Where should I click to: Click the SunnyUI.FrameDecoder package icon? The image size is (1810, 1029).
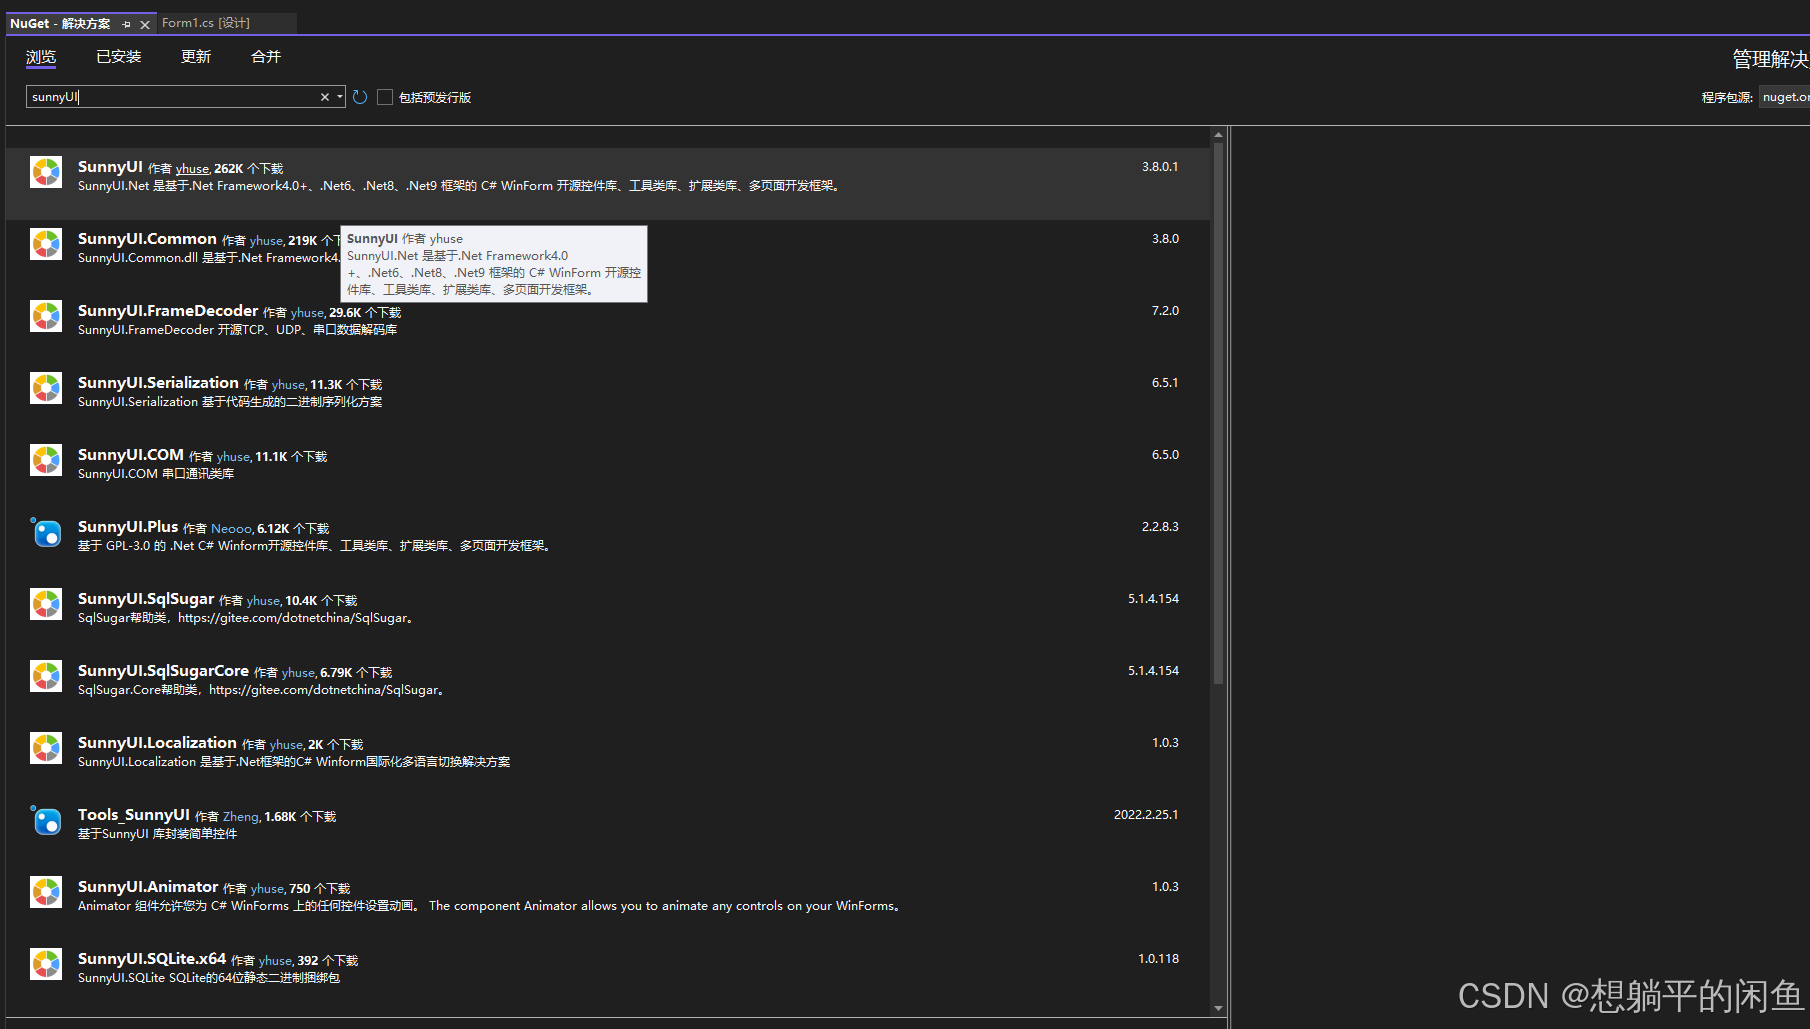click(46, 316)
